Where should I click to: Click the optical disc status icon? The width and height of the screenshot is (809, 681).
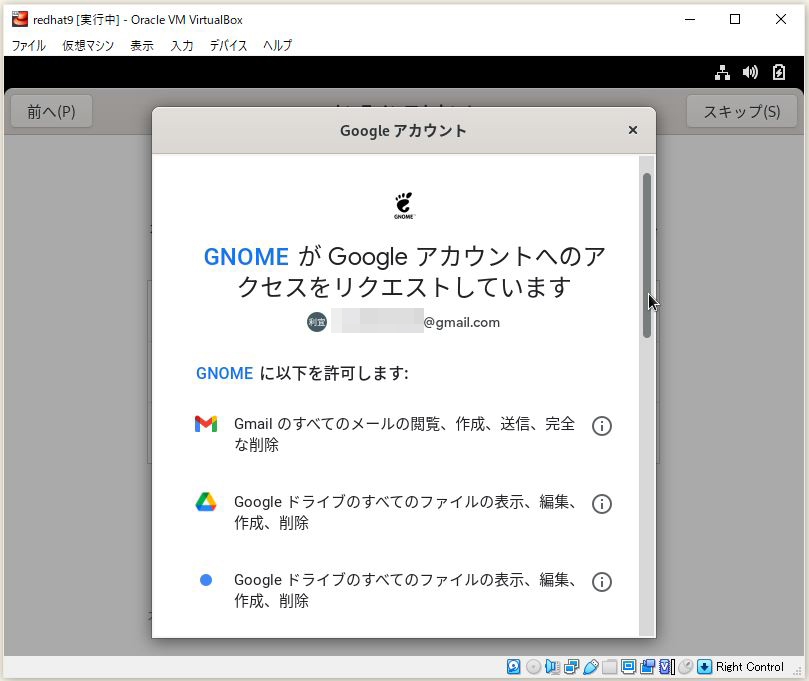point(533,667)
